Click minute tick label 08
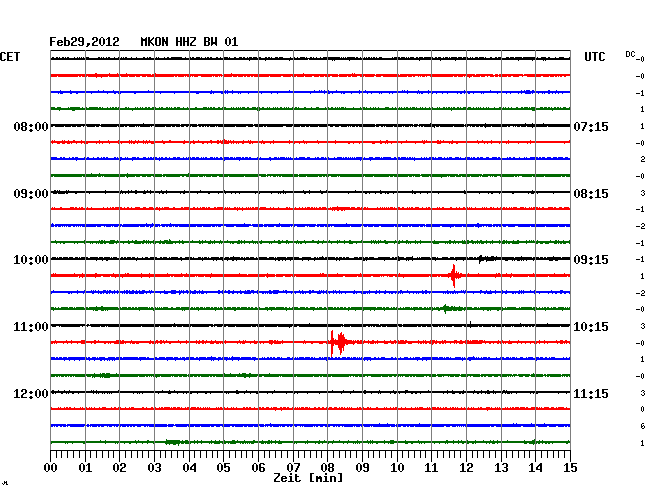 click(x=327, y=468)
